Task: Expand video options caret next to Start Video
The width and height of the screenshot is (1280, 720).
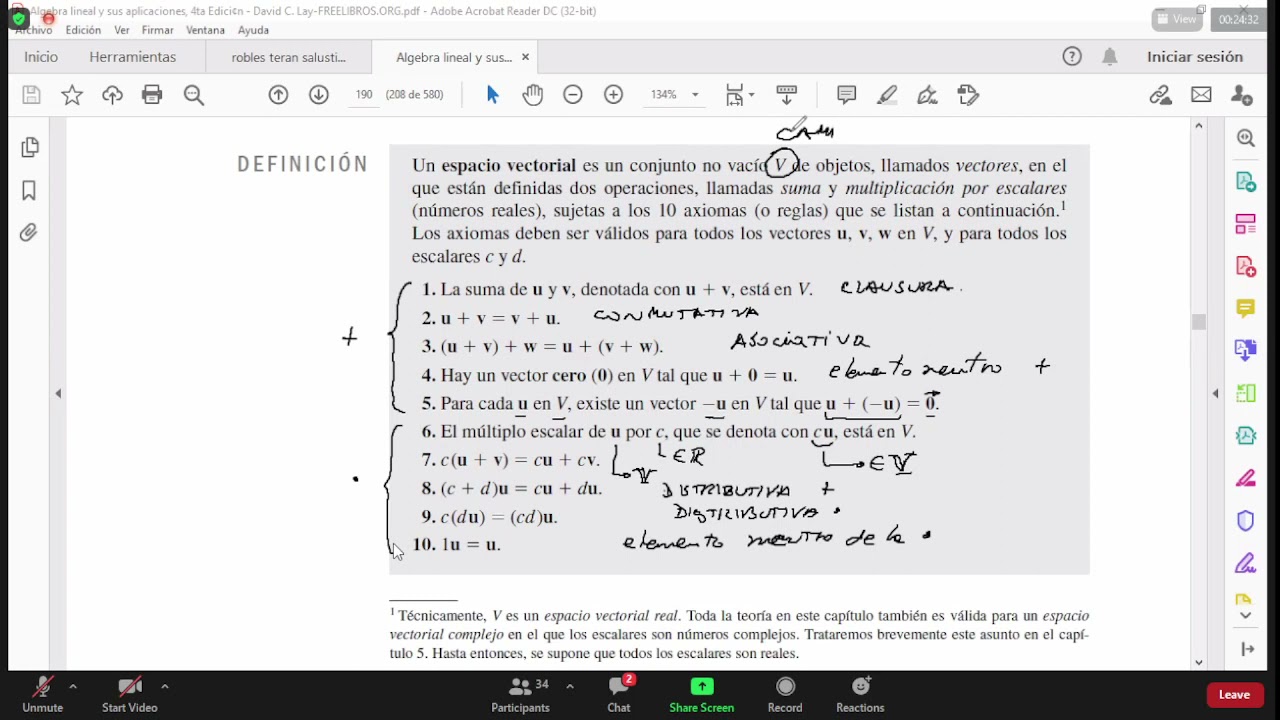Action: [165, 686]
